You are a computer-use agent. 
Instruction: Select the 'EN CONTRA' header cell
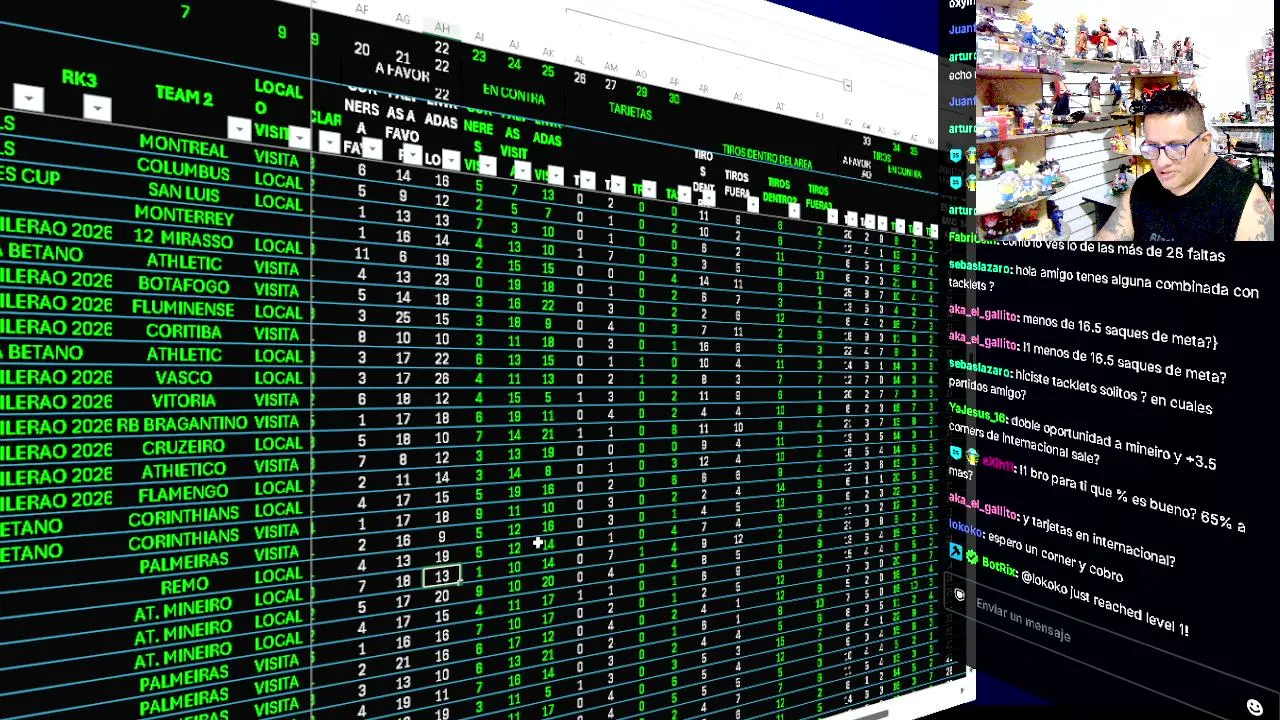(514, 96)
